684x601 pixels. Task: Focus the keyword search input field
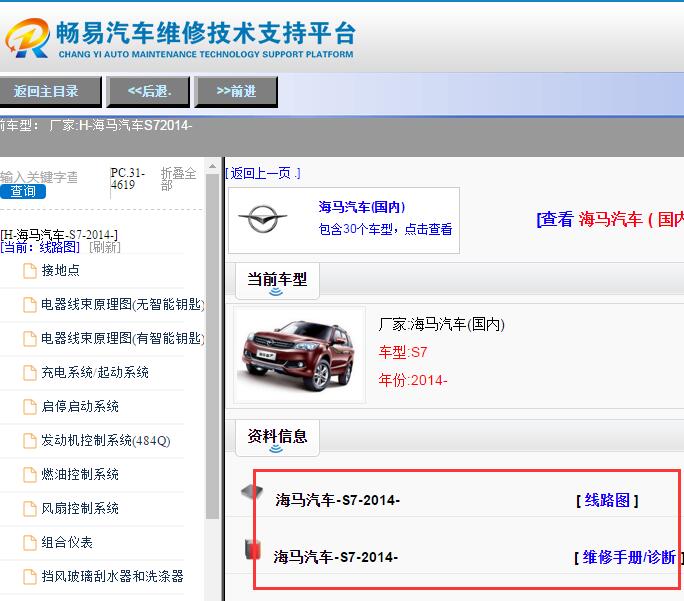(x=39, y=177)
